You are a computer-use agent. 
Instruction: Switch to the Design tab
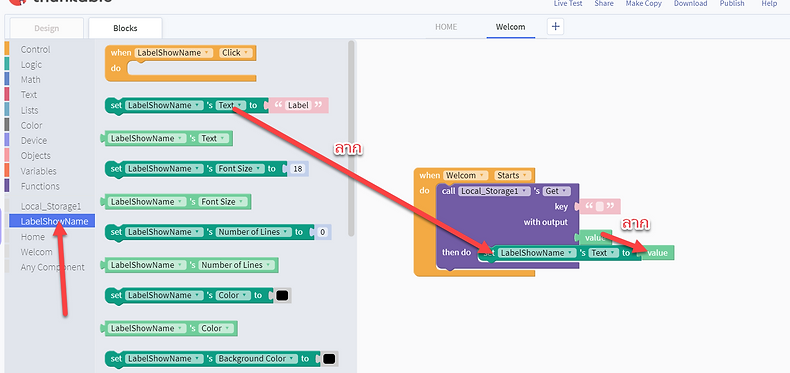[x=46, y=28]
